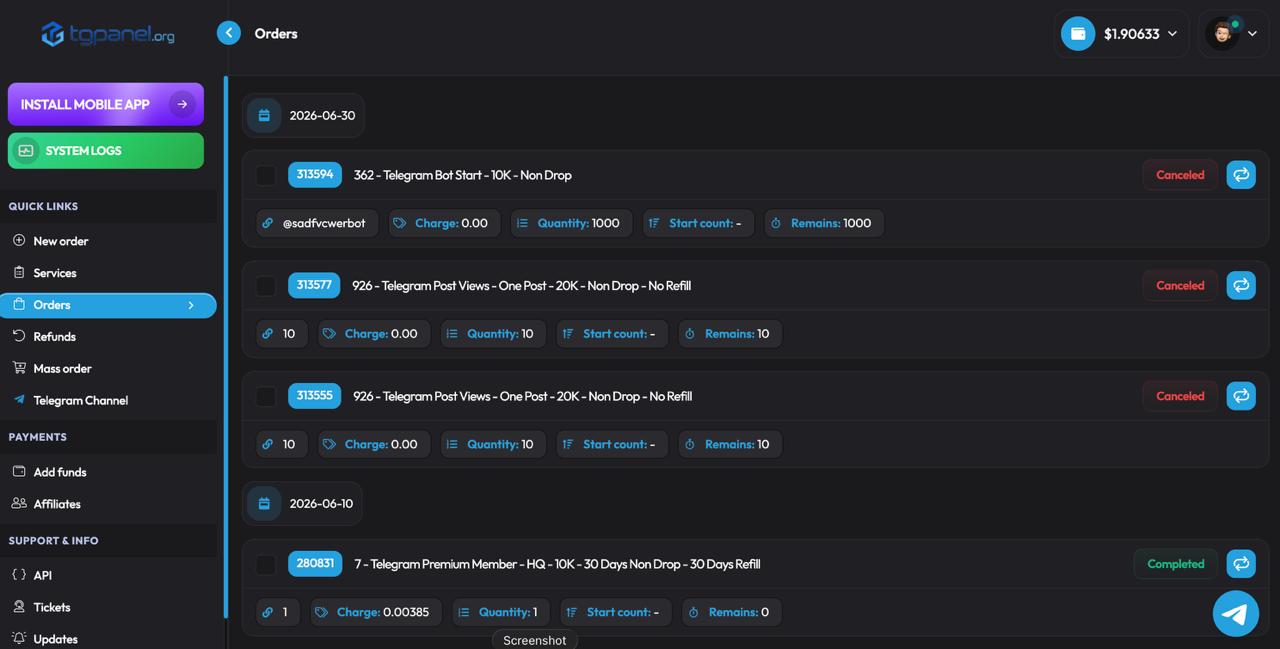Check the box for order 313577
This screenshot has width=1280, height=649.
point(266,286)
